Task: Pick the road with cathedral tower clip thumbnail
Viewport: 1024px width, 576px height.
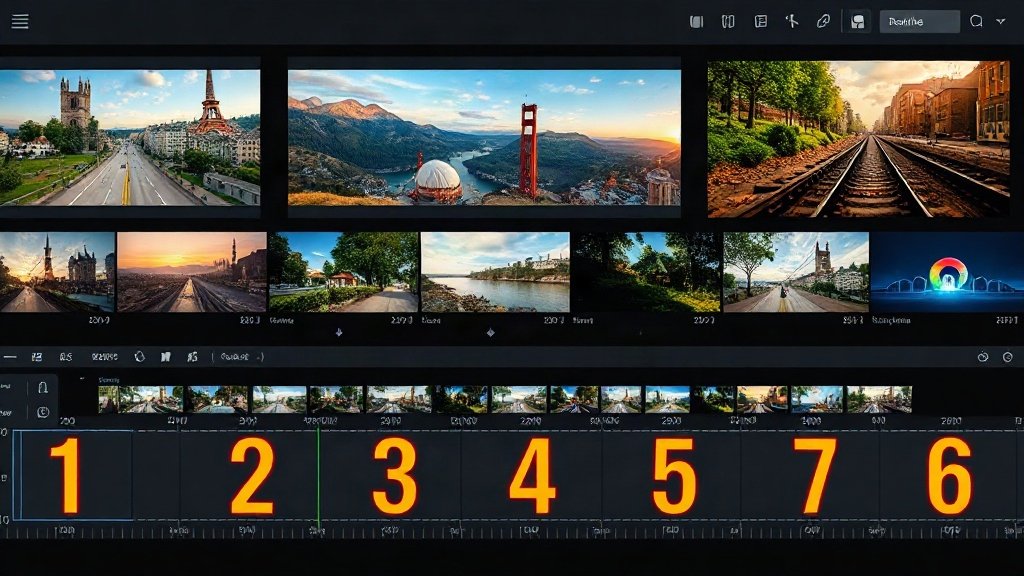Action: click(x=796, y=272)
